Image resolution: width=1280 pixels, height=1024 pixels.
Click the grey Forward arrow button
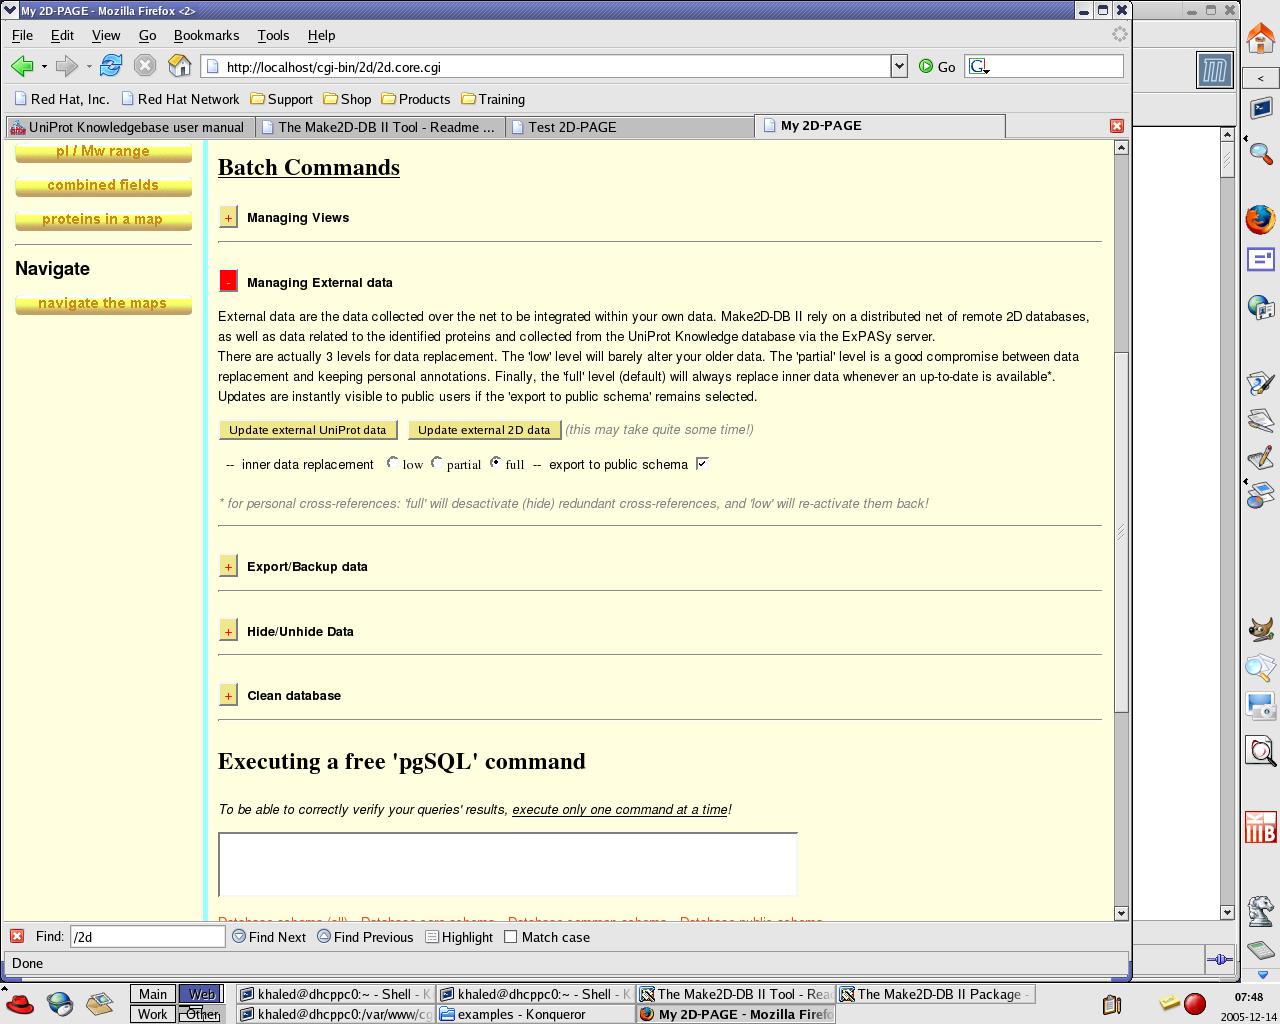coord(67,66)
